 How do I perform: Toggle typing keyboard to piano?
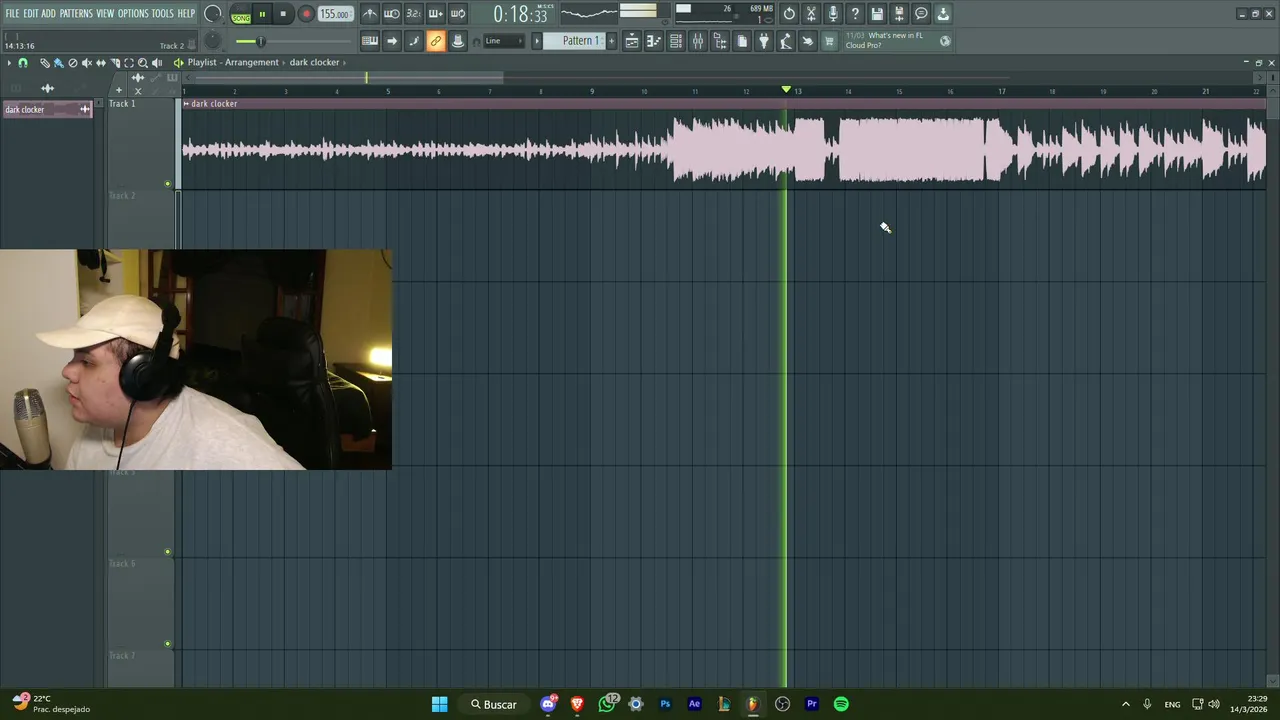click(370, 41)
